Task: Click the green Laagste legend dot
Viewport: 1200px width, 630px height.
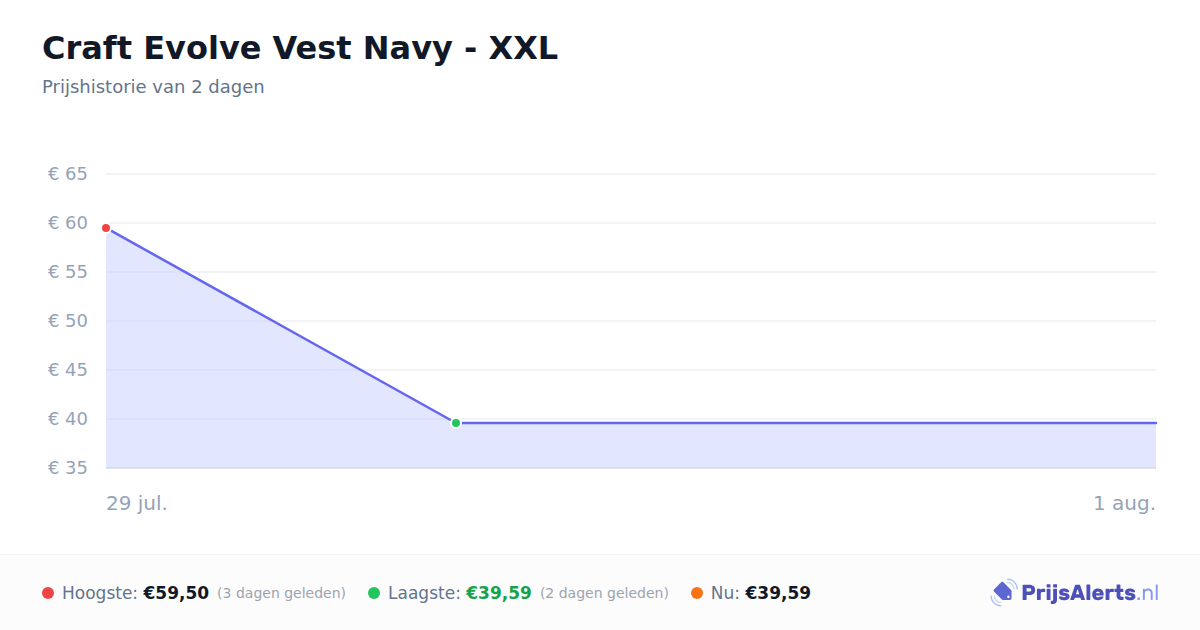Action: click(374, 593)
